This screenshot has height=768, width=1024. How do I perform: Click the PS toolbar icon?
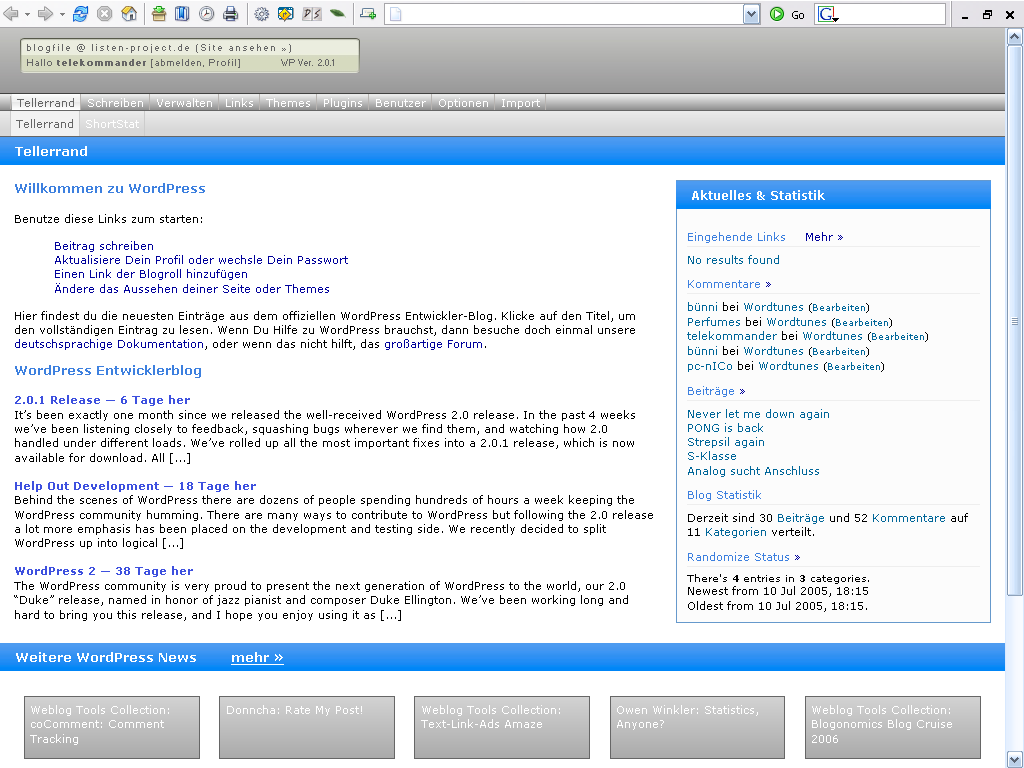pyautogui.click(x=312, y=14)
